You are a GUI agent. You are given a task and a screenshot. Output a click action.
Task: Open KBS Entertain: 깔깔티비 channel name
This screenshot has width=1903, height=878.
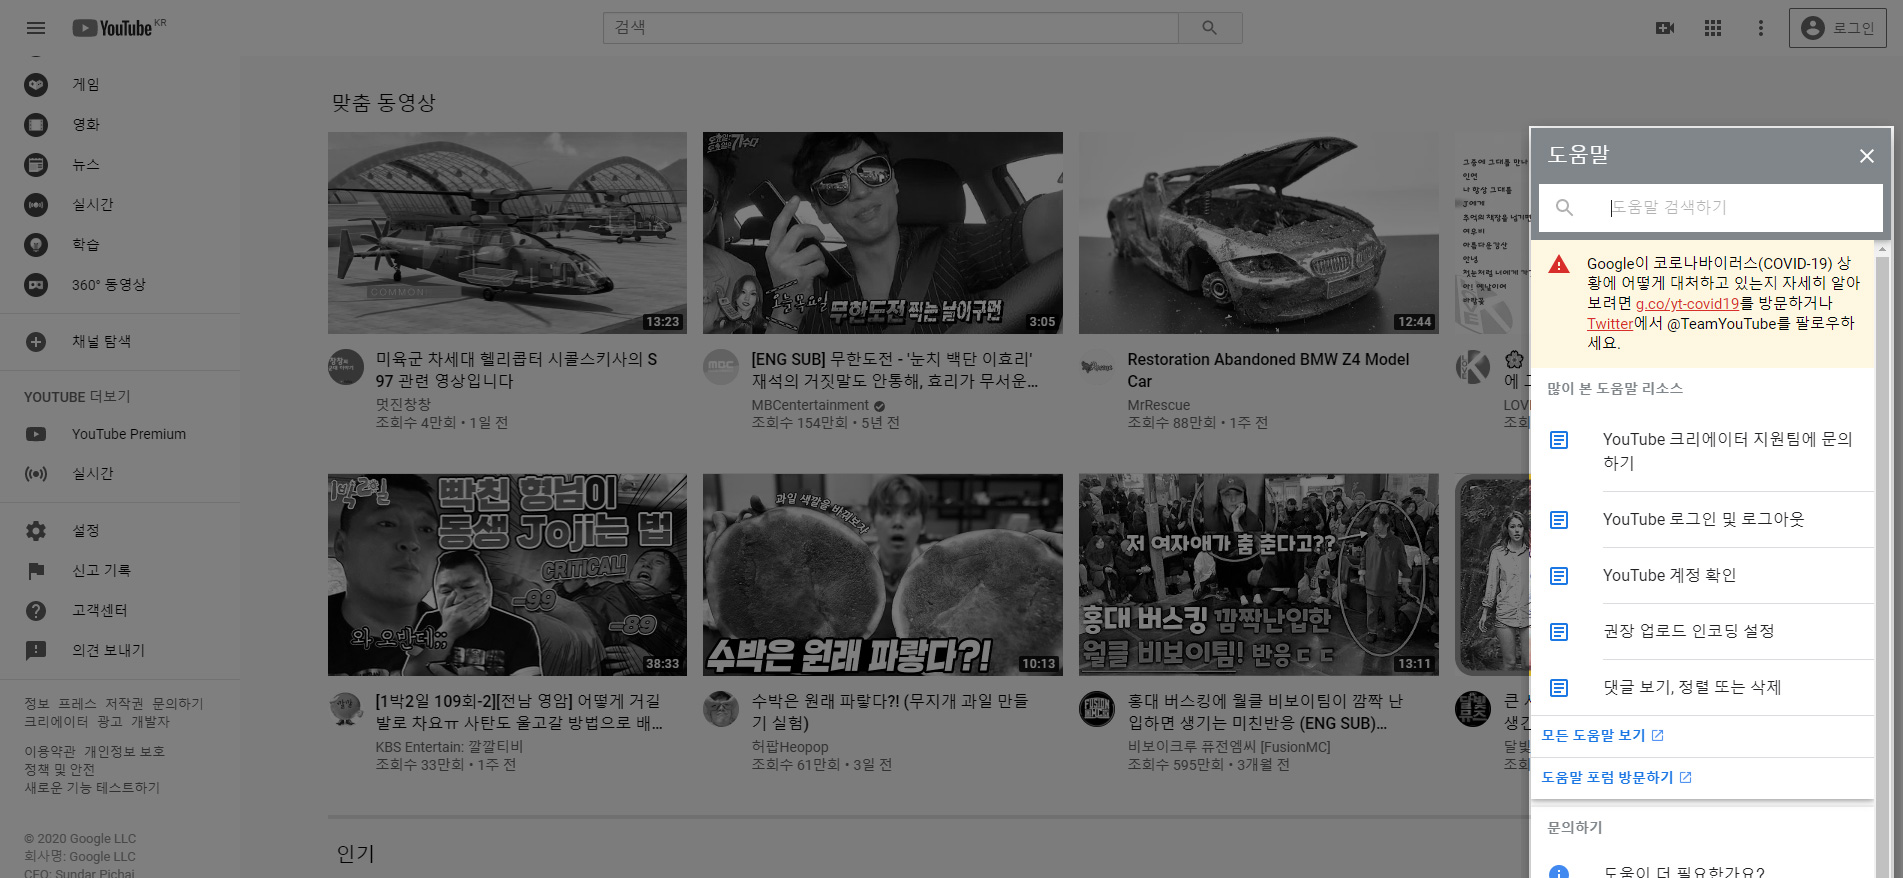(x=449, y=747)
